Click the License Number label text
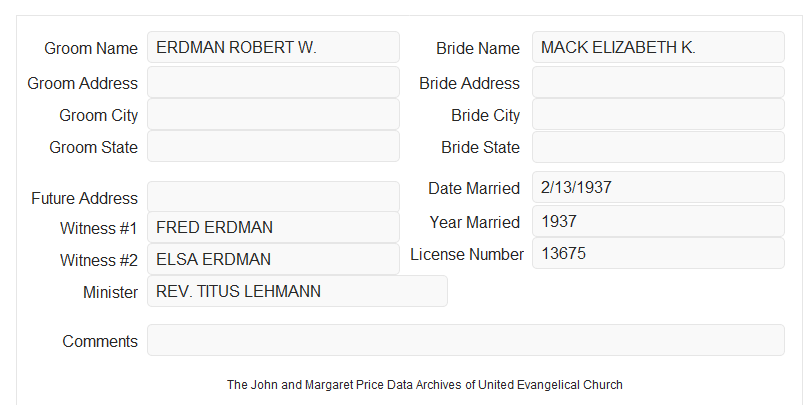This screenshot has height=405, width=805. tap(467, 254)
